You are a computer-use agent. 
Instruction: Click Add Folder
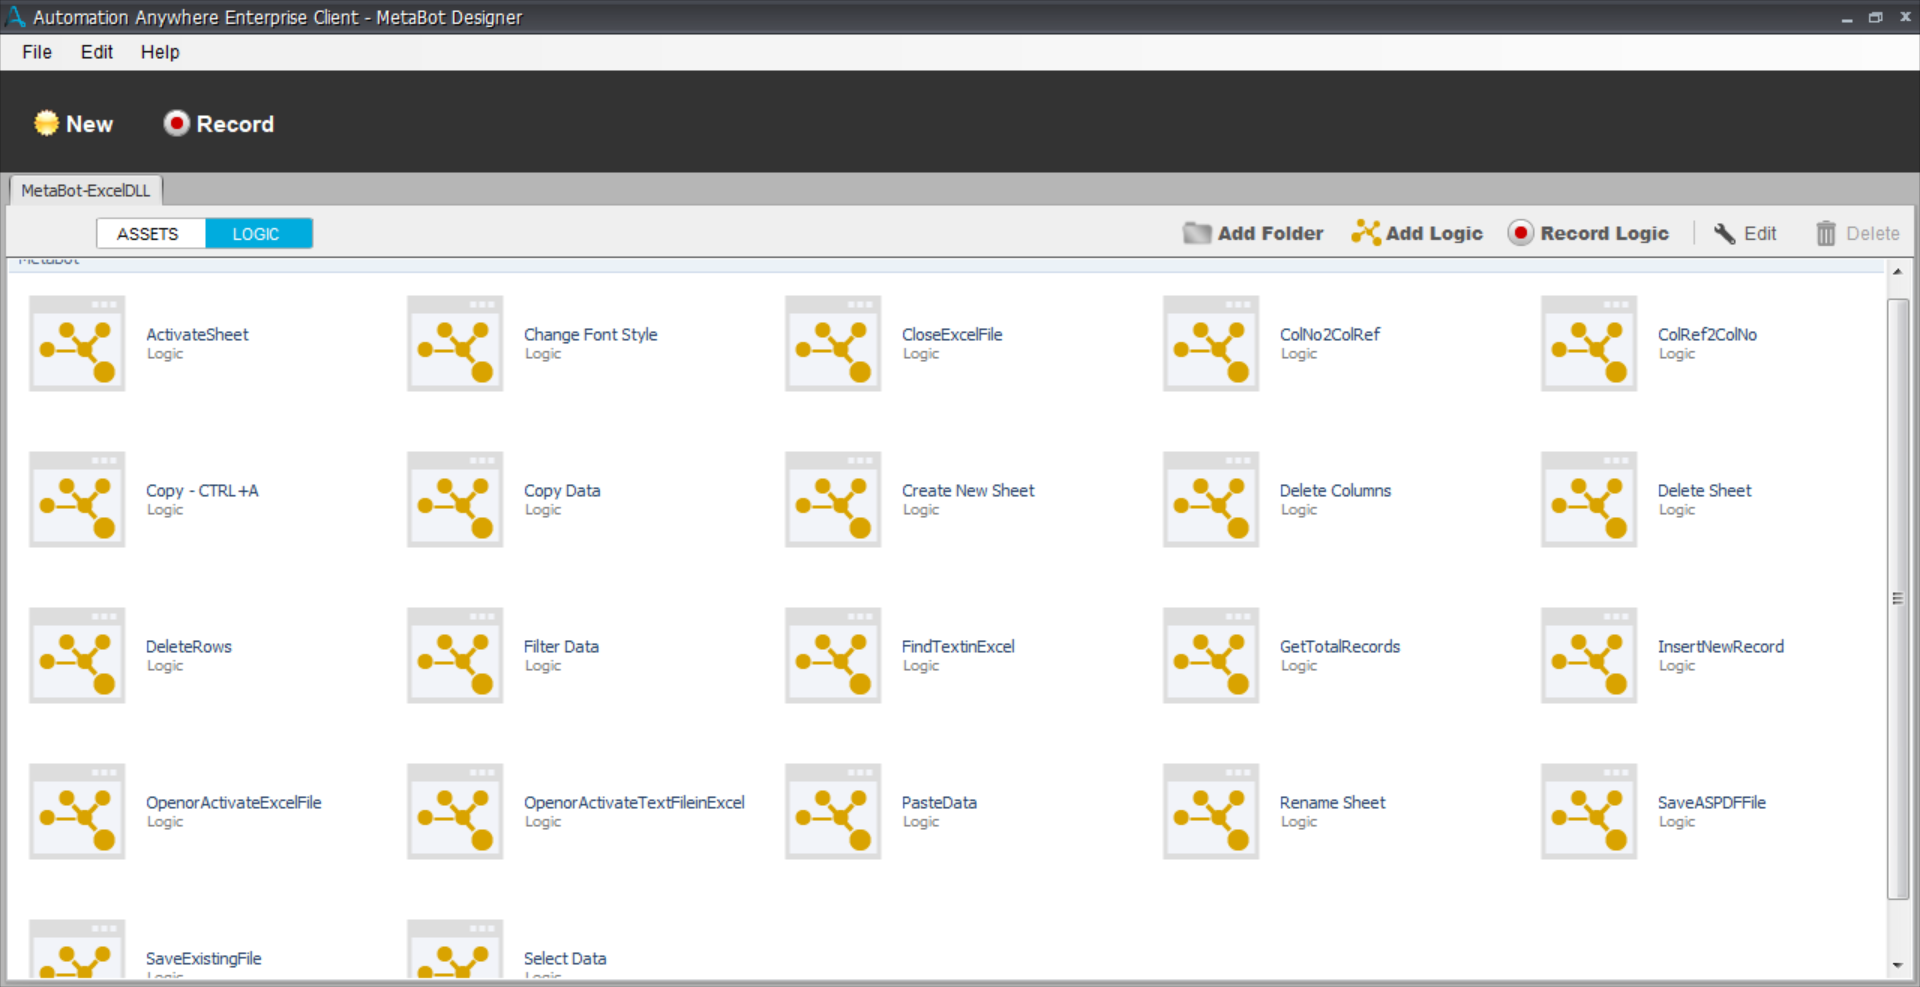(x=1253, y=233)
